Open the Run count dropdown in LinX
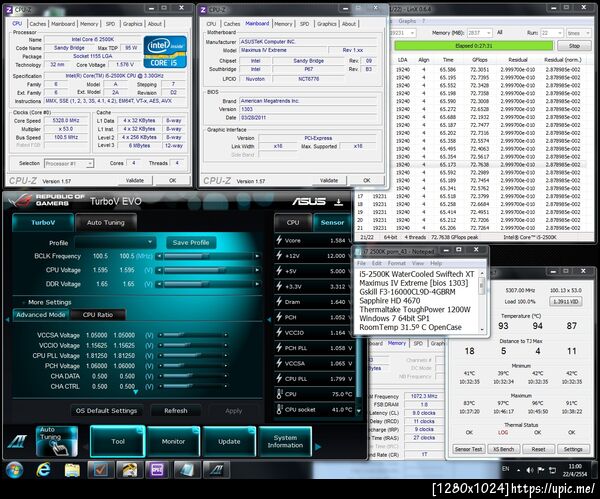The height and width of the screenshot is (499, 600). (x=551, y=33)
